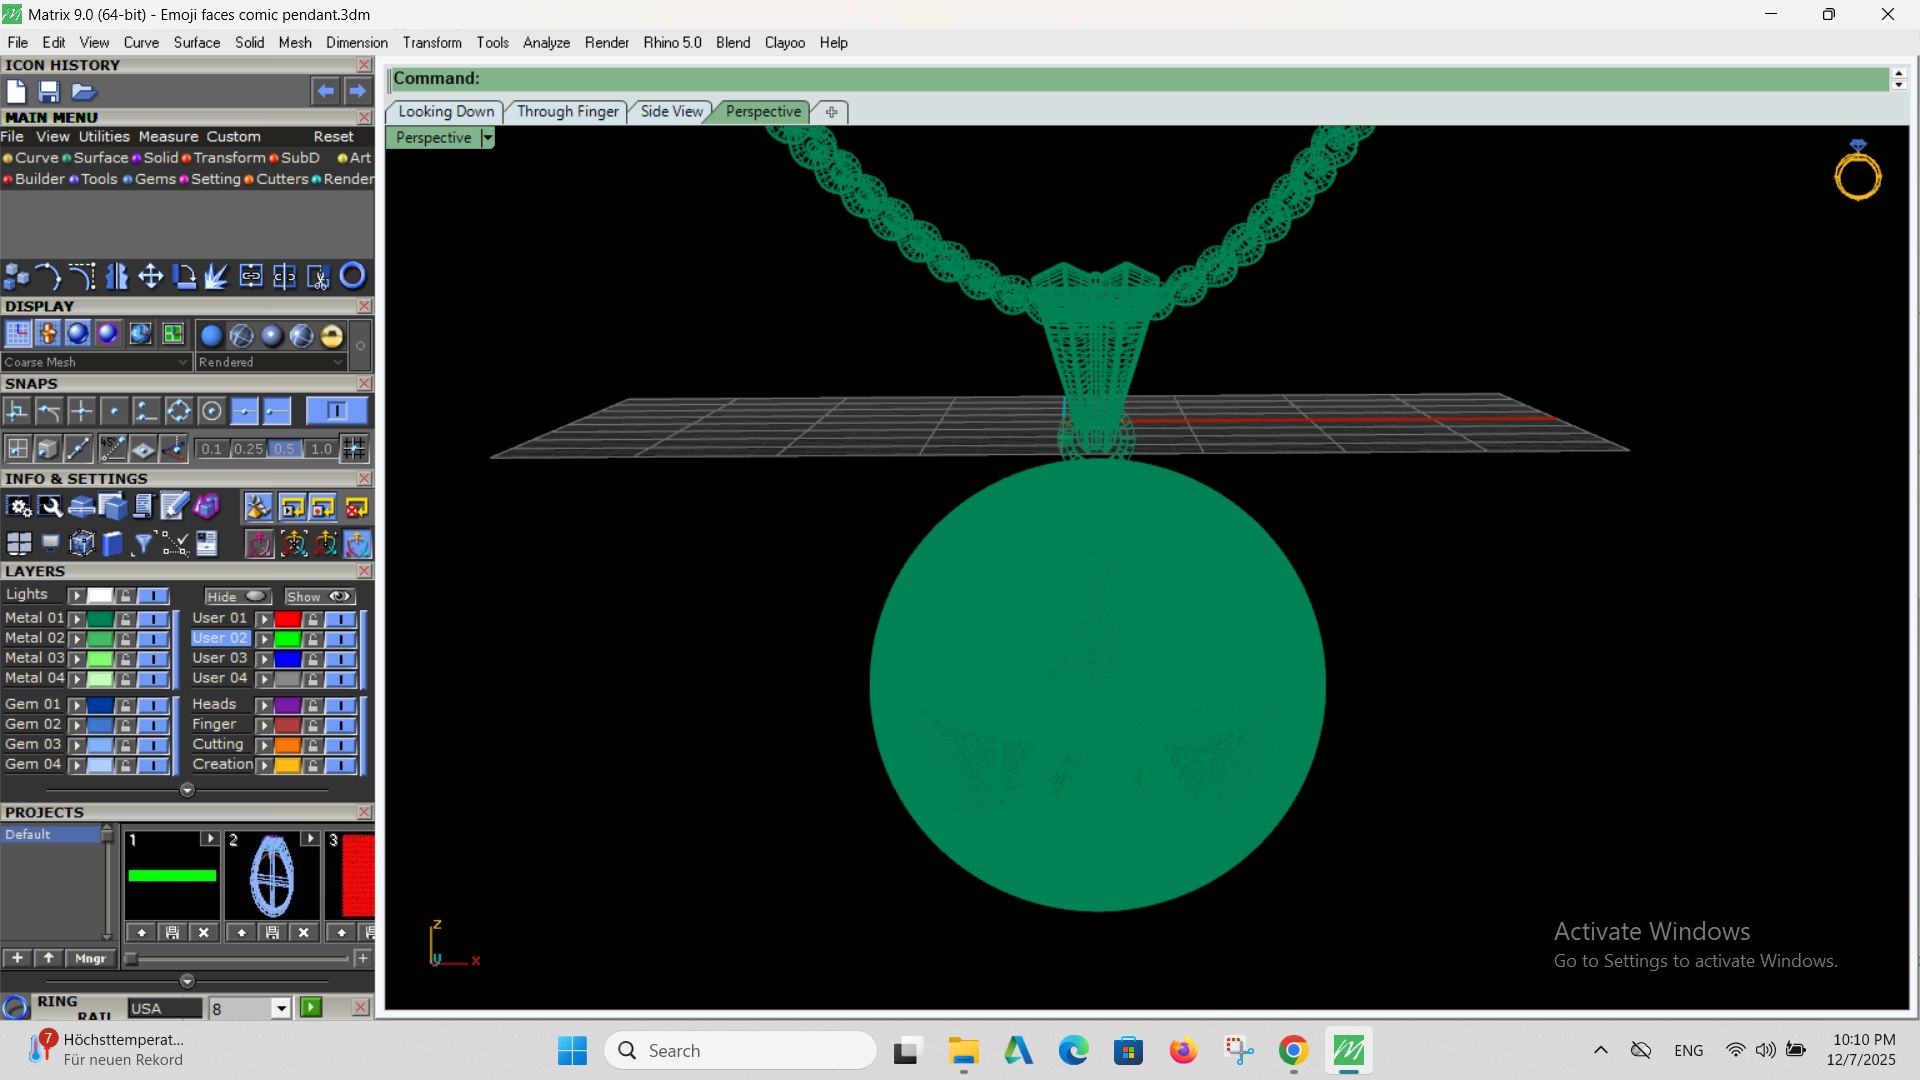This screenshot has width=1920, height=1080.
Task: Click the funnel filter icon in Info & Settings
Action: coord(143,543)
